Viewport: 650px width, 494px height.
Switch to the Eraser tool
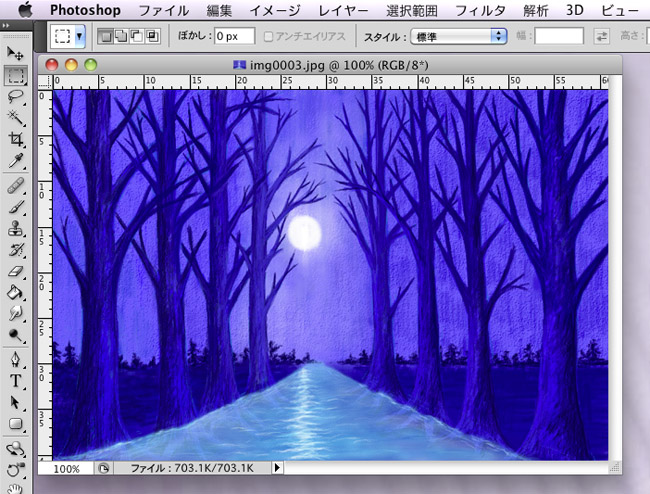[x=16, y=271]
